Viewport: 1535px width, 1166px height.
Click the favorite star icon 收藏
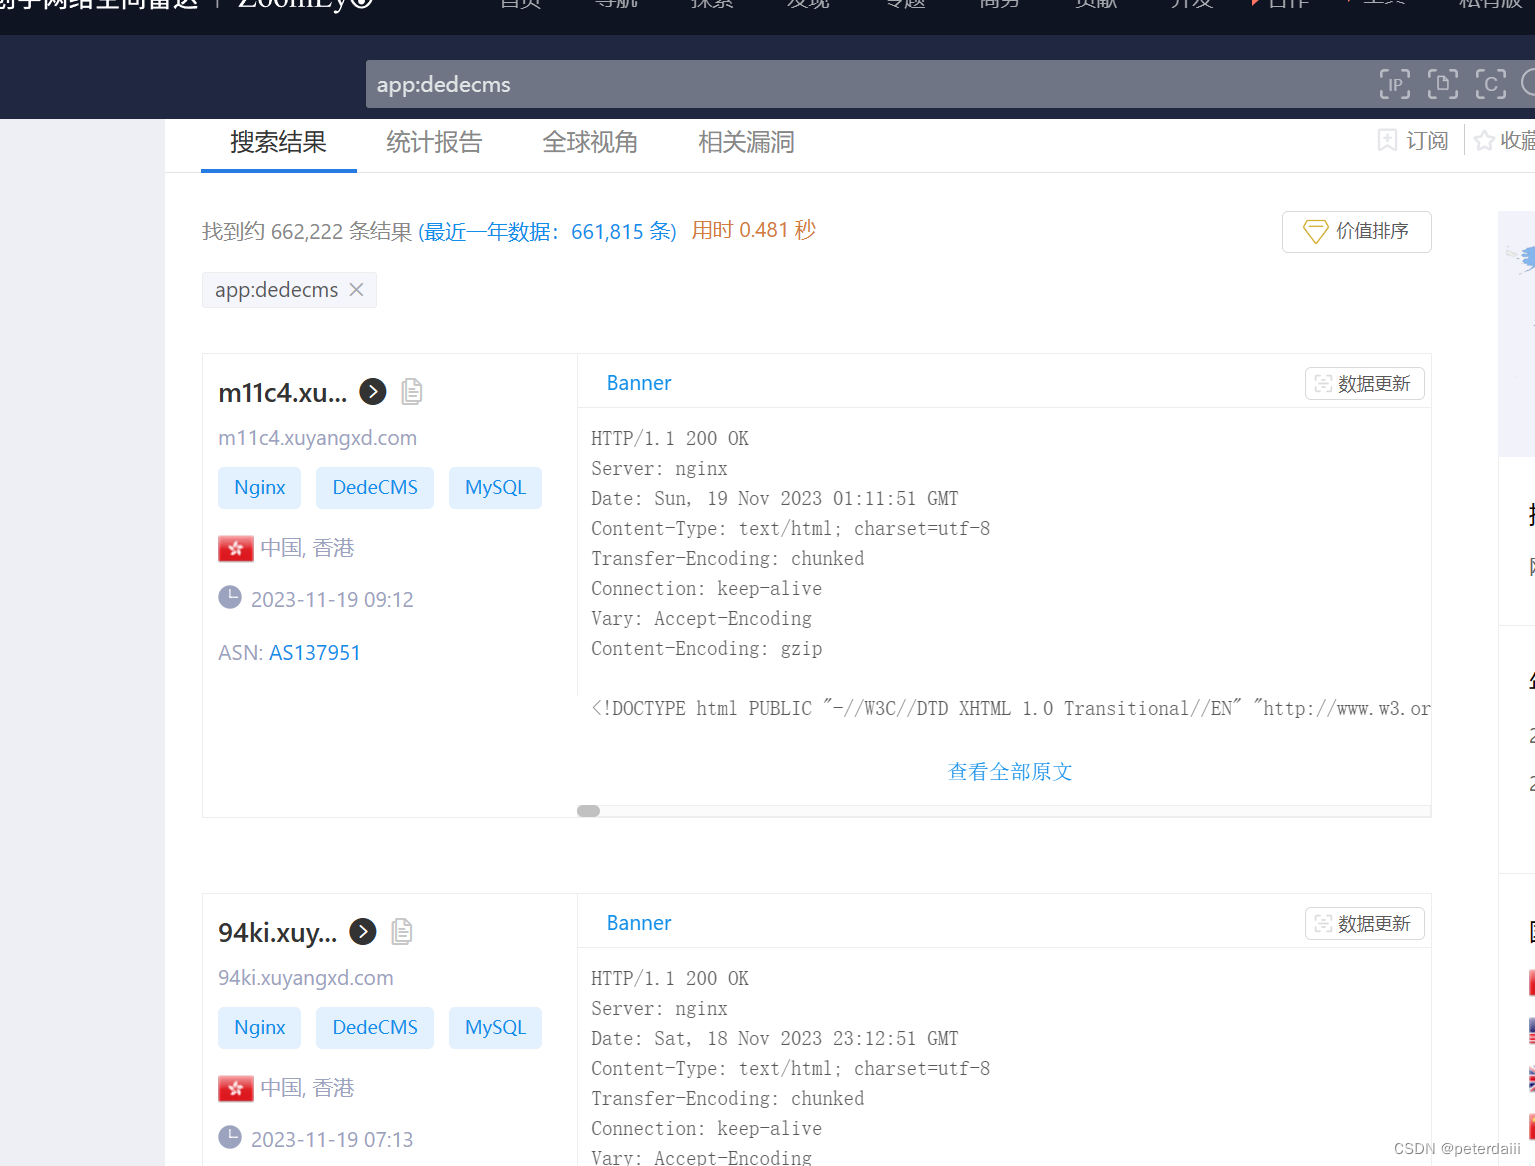coord(1484,141)
